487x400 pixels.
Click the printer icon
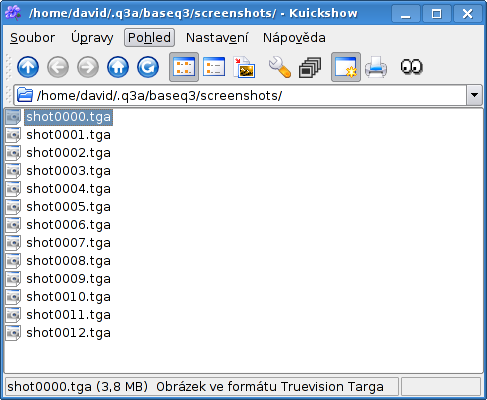point(376,67)
